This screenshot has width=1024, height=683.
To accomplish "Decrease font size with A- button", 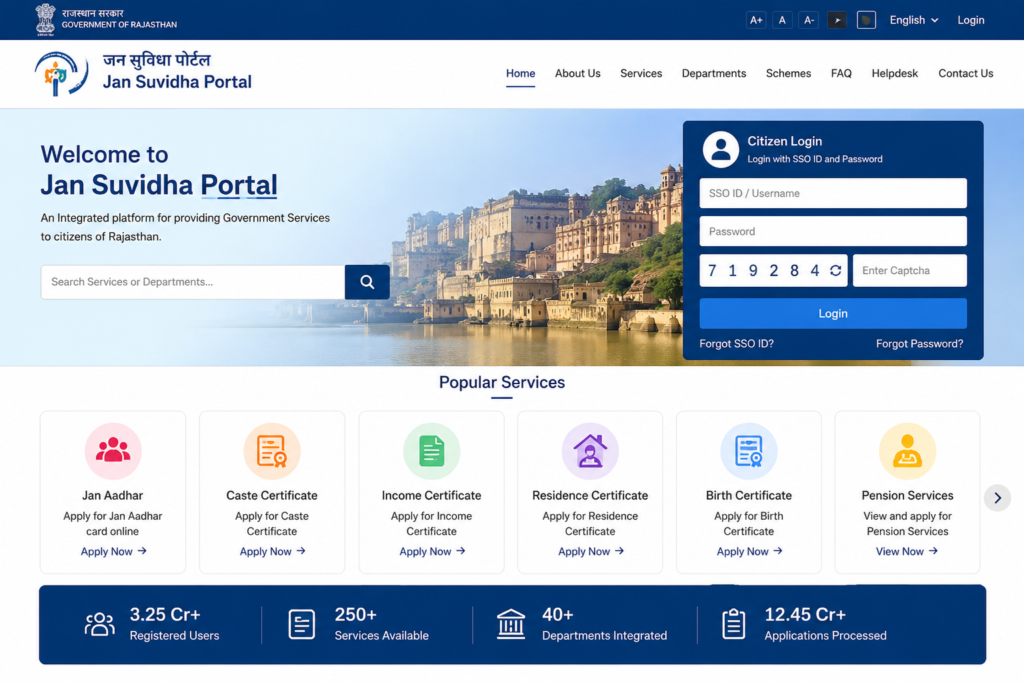I will [808, 20].
